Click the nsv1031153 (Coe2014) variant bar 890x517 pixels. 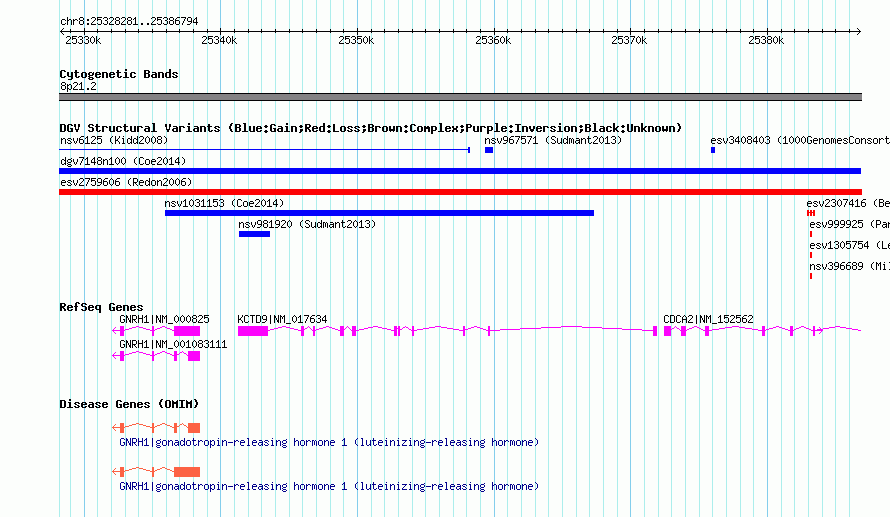pos(379,213)
